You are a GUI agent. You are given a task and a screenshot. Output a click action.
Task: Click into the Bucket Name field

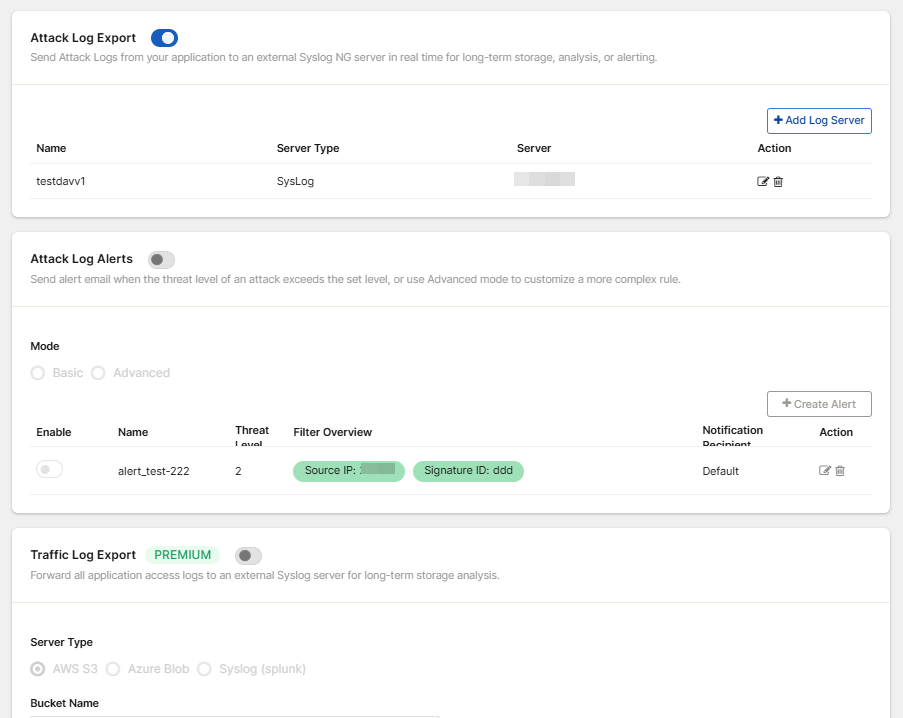click(235, 714)
